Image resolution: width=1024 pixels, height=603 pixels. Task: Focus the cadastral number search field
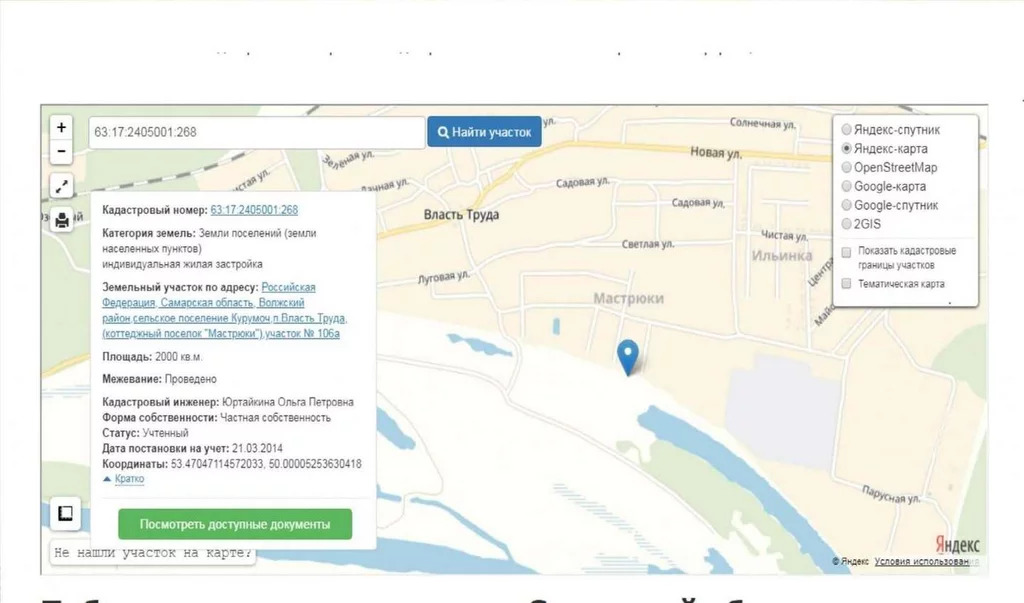(x=257, y=132)
